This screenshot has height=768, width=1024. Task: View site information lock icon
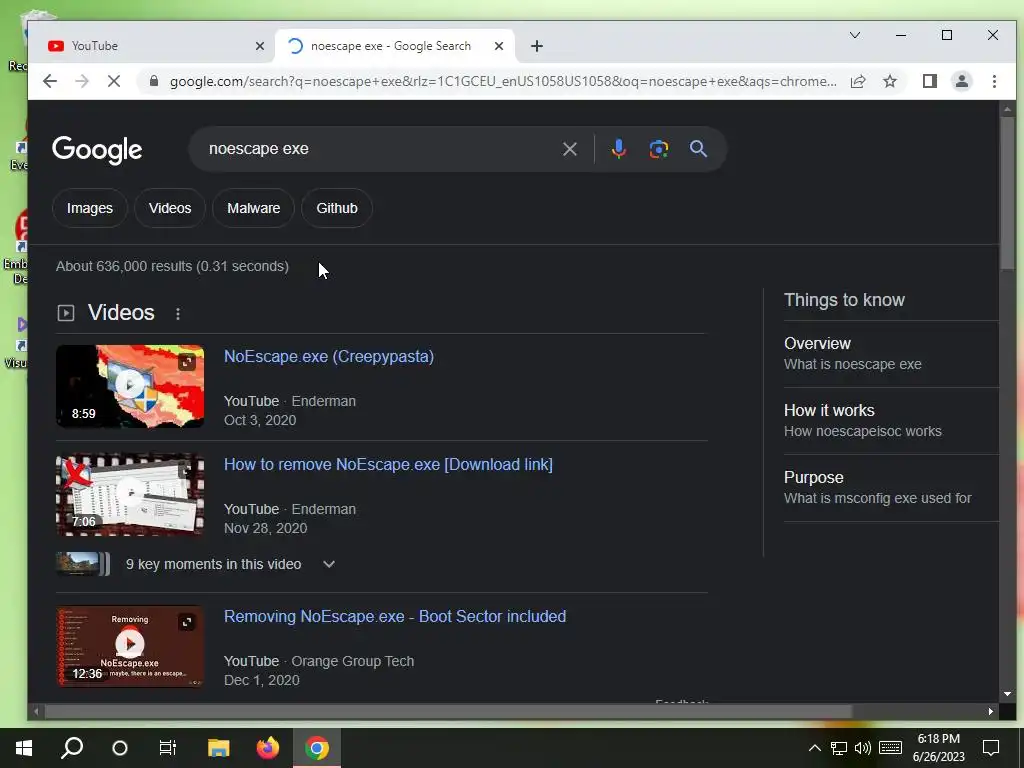(x=154, y=81)
